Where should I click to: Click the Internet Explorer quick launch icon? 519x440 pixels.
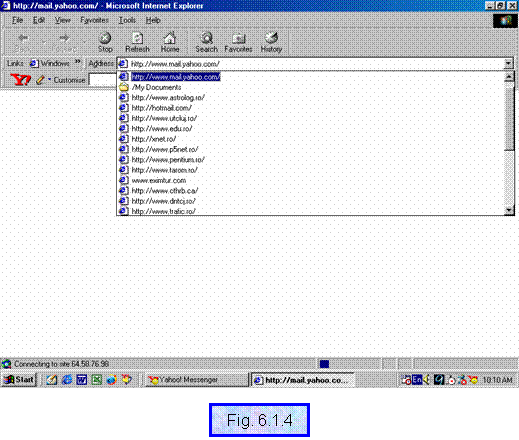tap(67, 379)
